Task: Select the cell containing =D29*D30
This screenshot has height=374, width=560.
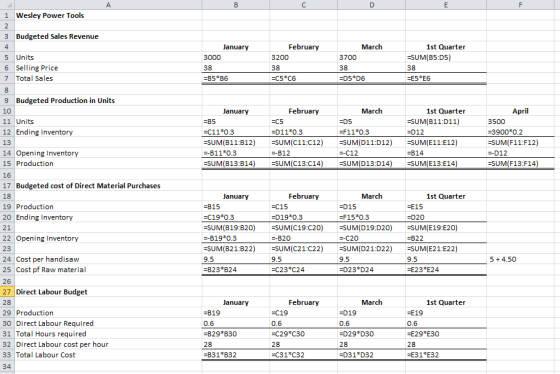Action: coord(371,334)
